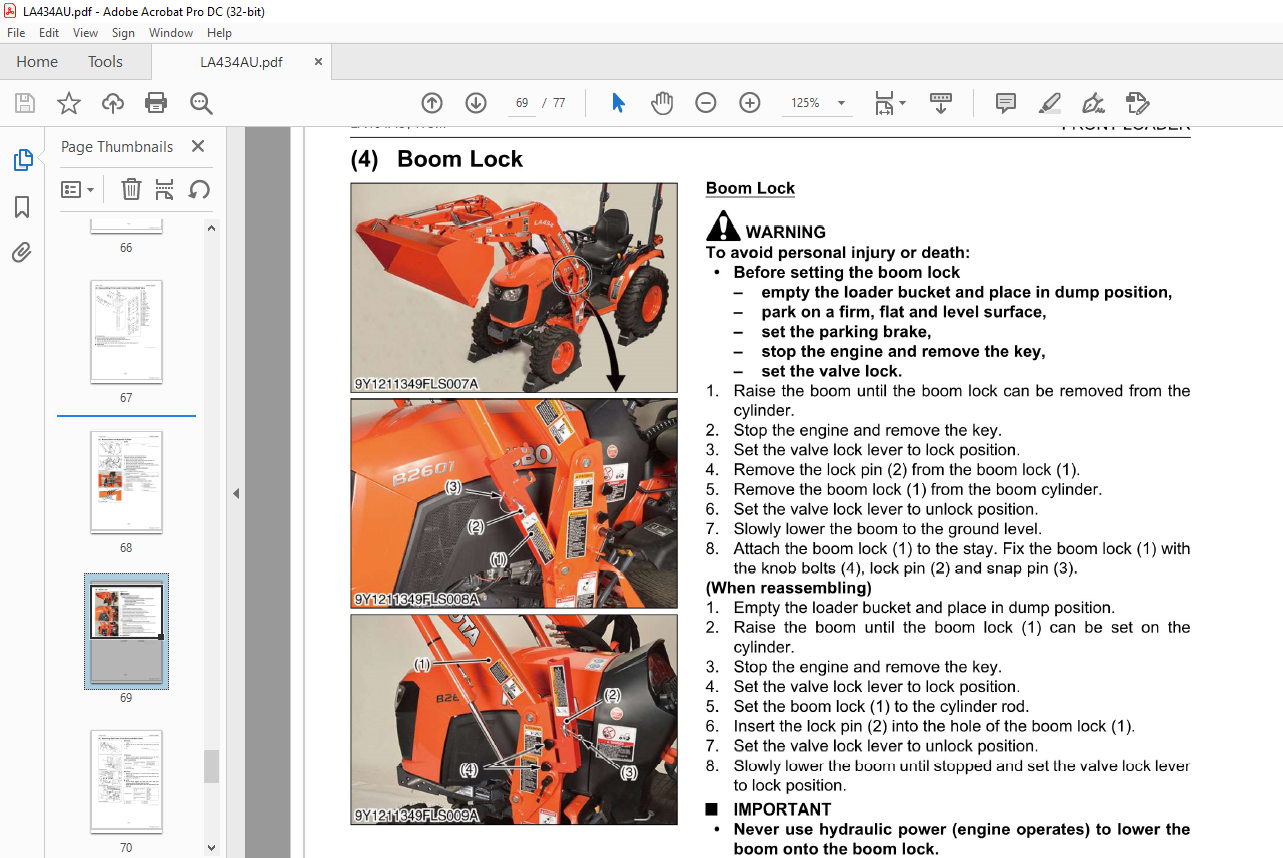
Task: Click the underlined Boom Lock heading
Action: (750, 188)
